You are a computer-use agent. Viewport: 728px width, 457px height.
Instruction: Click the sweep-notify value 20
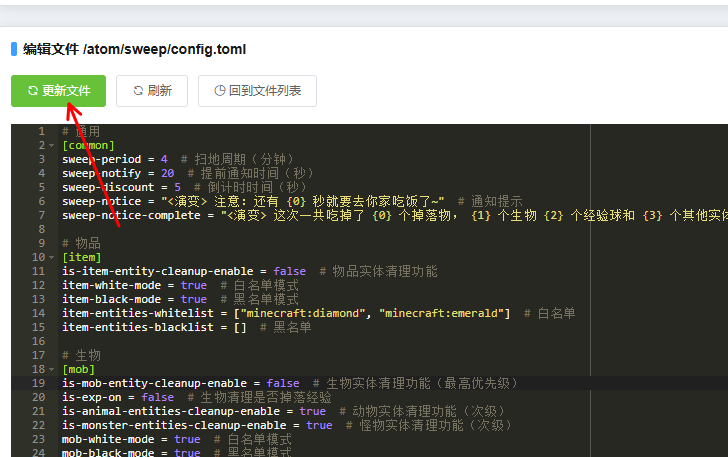(167, 173)
